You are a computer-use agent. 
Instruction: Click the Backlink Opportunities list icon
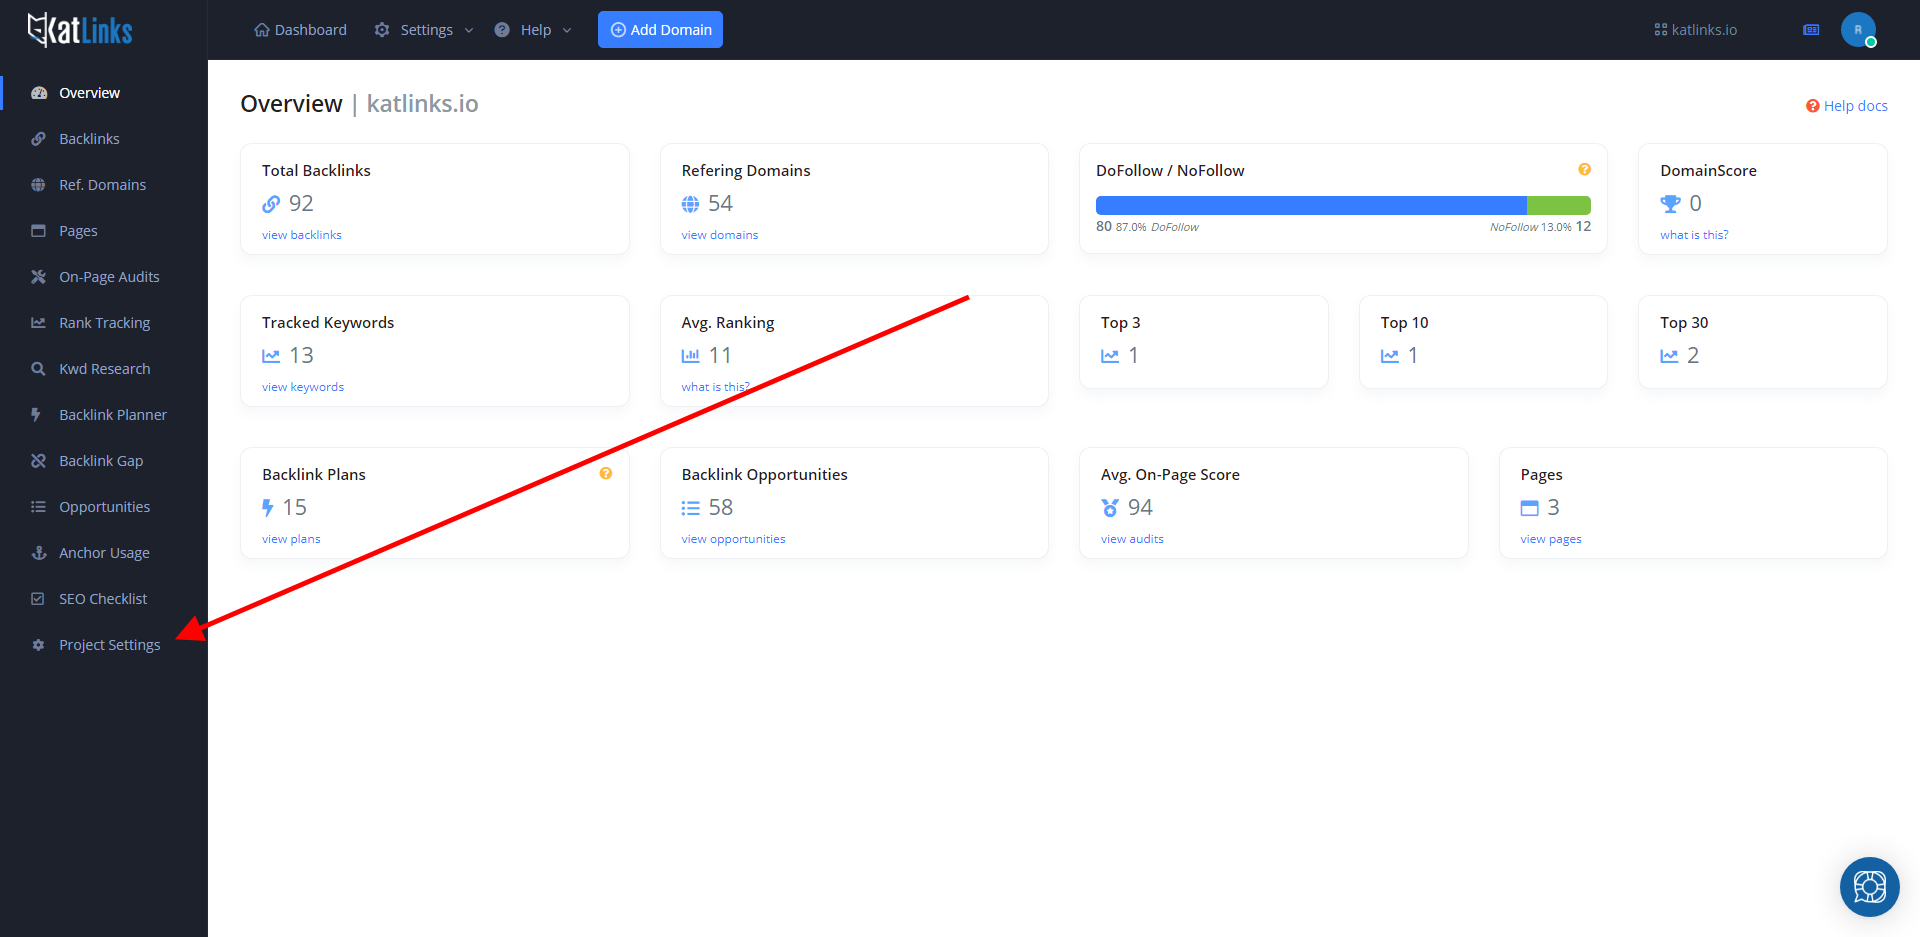click(690, 508)
